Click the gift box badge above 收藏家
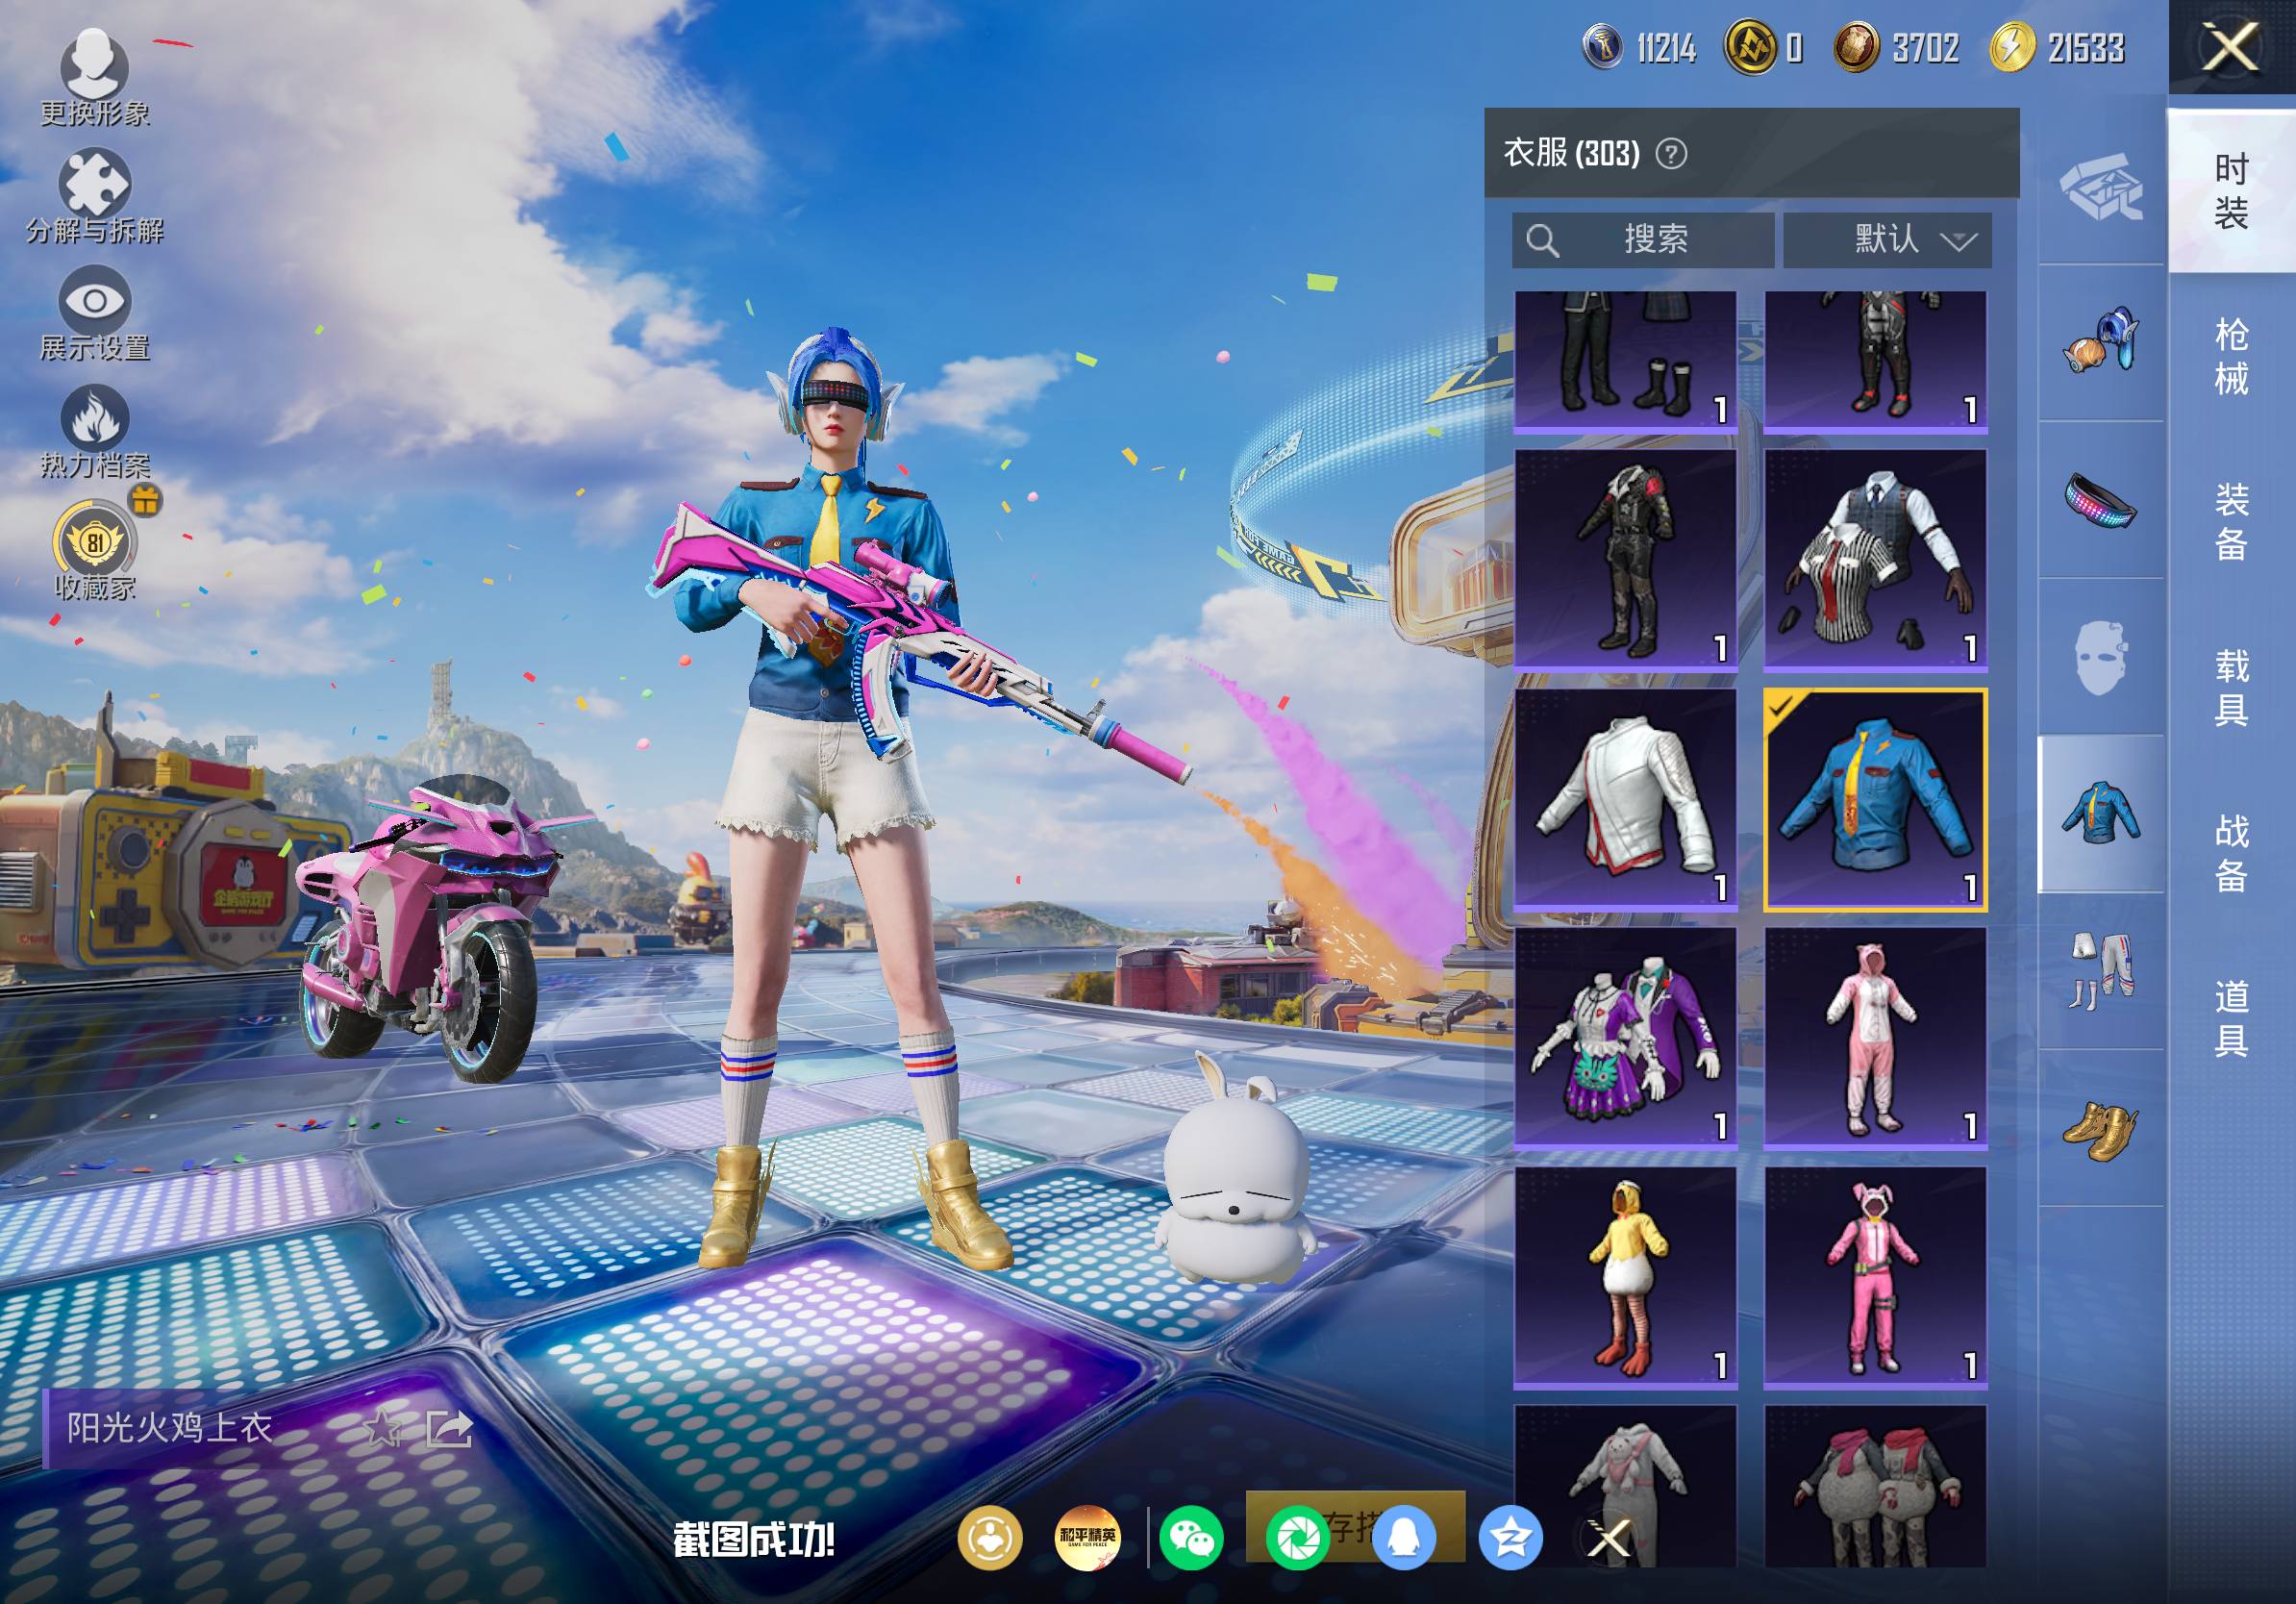Image resolution: width=2296 pixels, height=1604 pixels. [146, 500]
